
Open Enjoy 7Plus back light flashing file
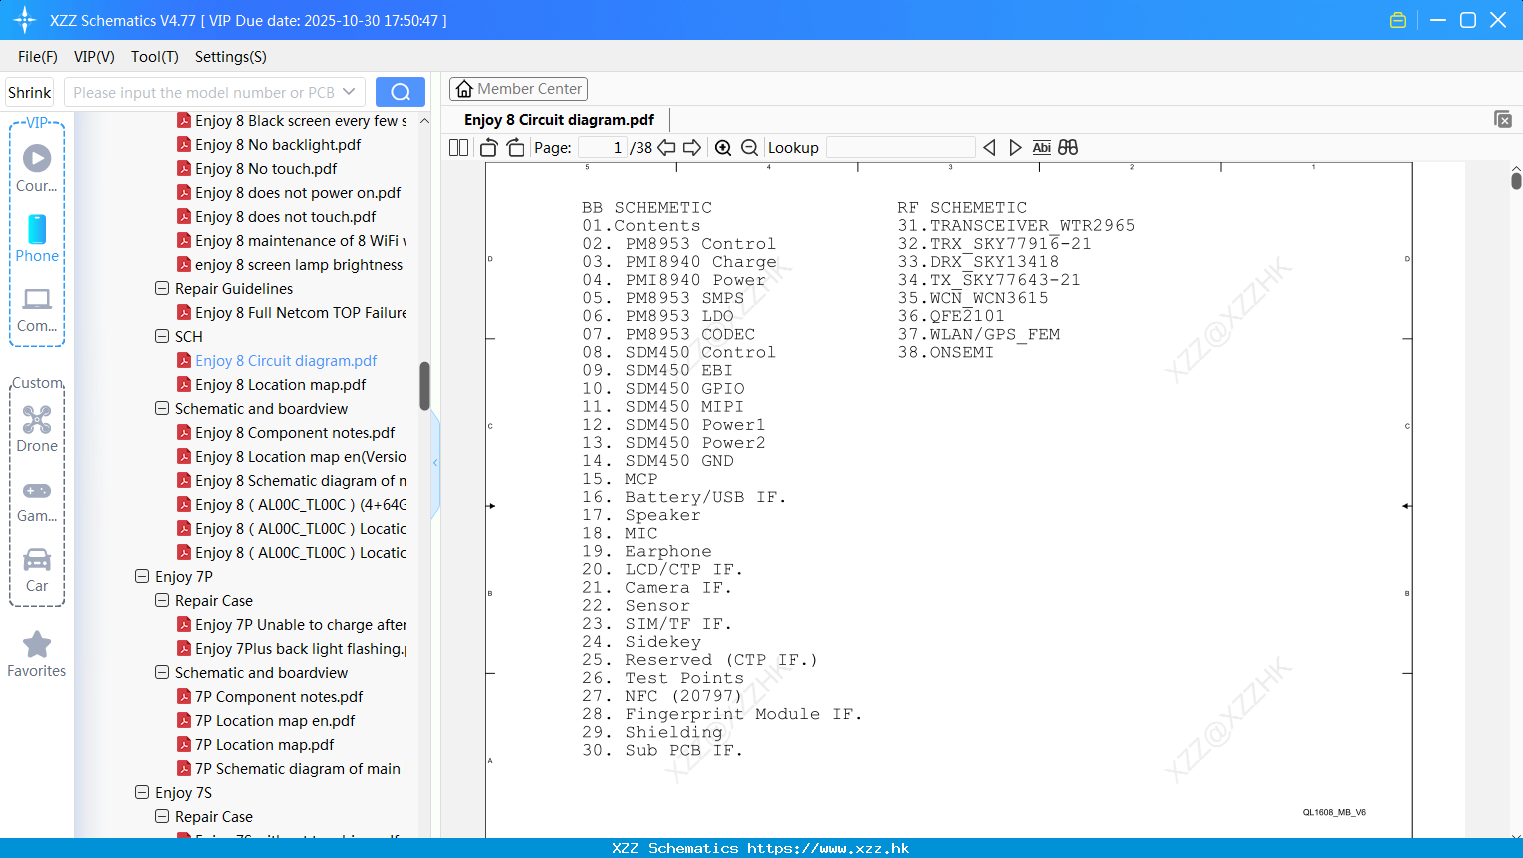pos(301,648)
